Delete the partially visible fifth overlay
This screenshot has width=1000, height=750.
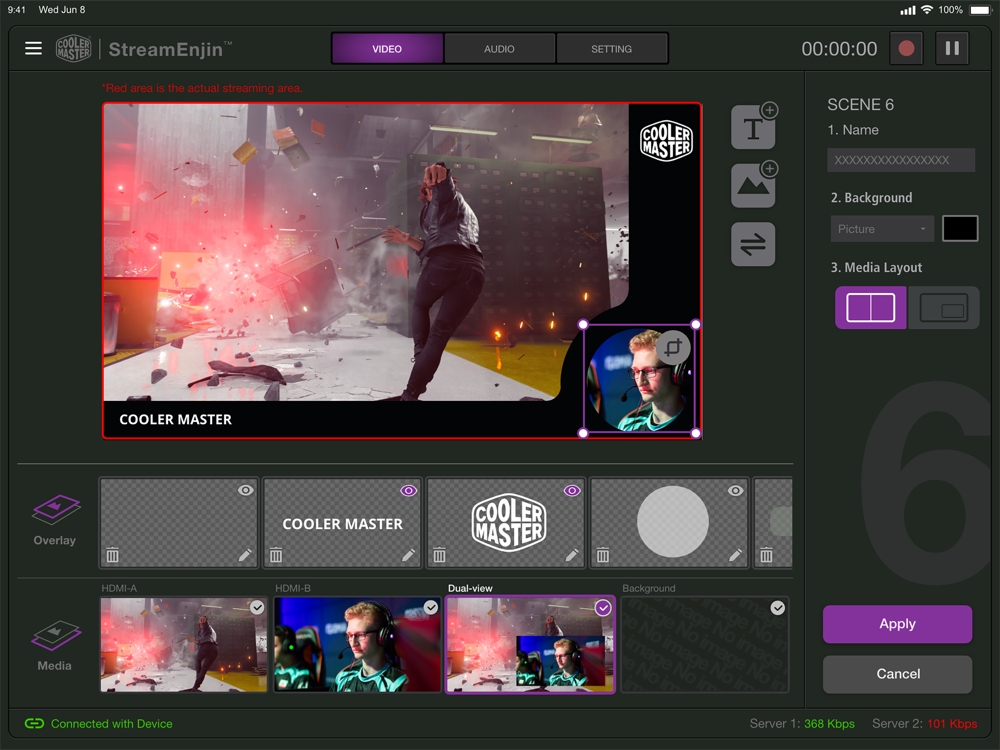pos(766,555)
